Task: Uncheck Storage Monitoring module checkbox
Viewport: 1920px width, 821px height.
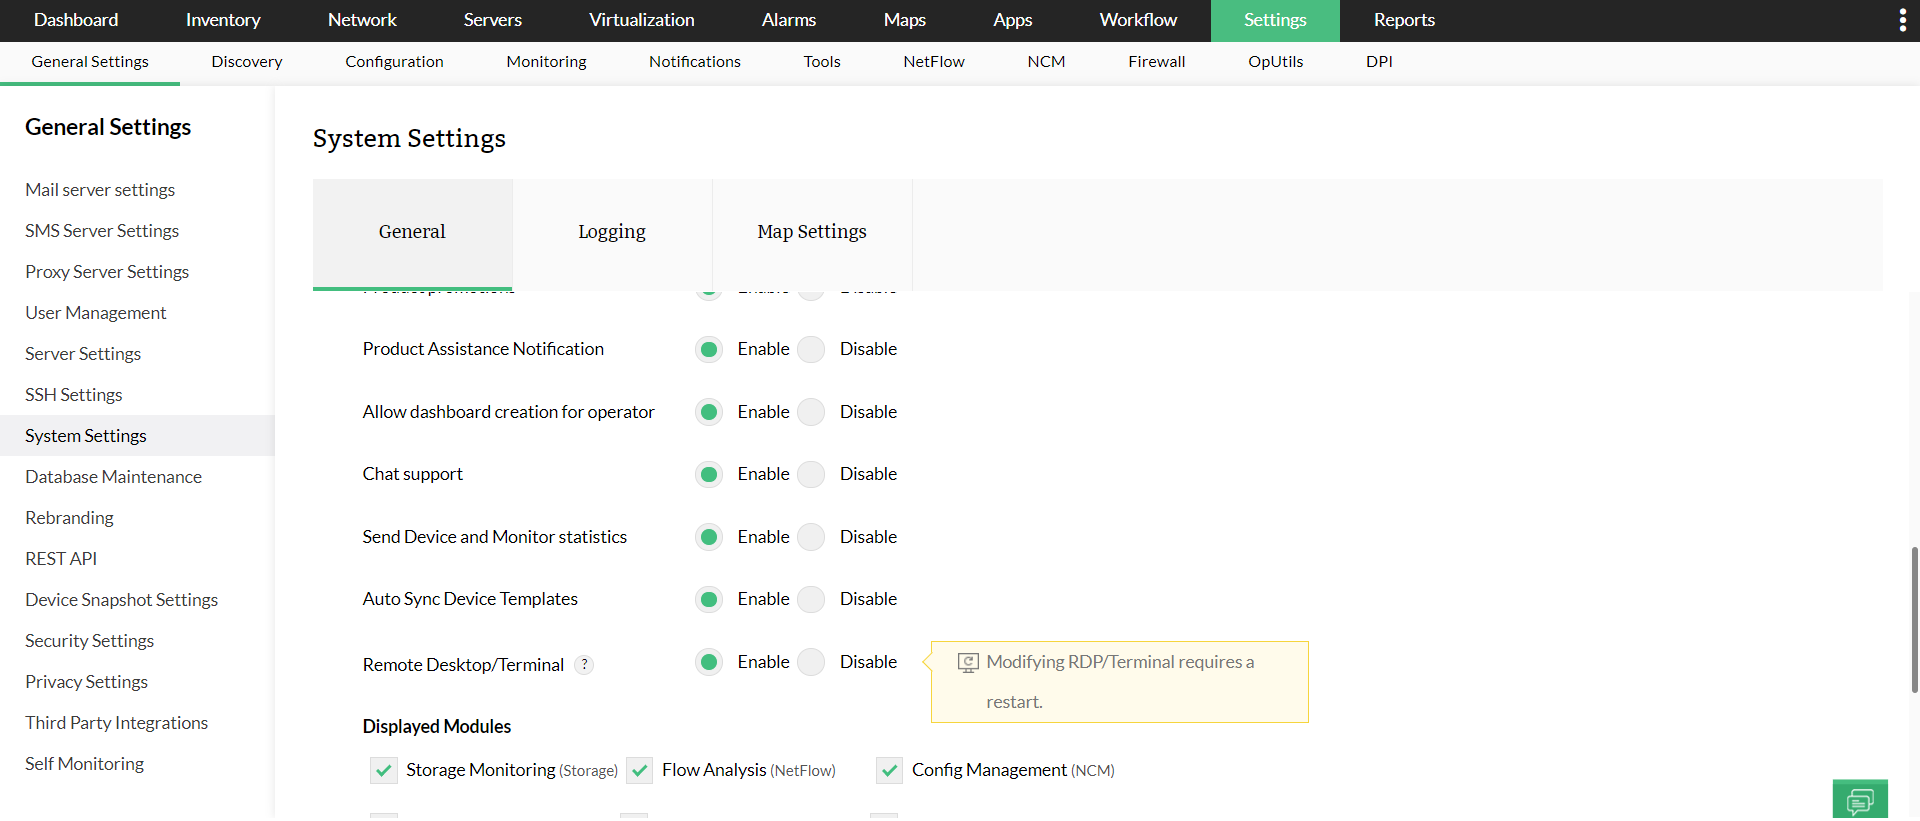Action: click(x=384, y=771)
